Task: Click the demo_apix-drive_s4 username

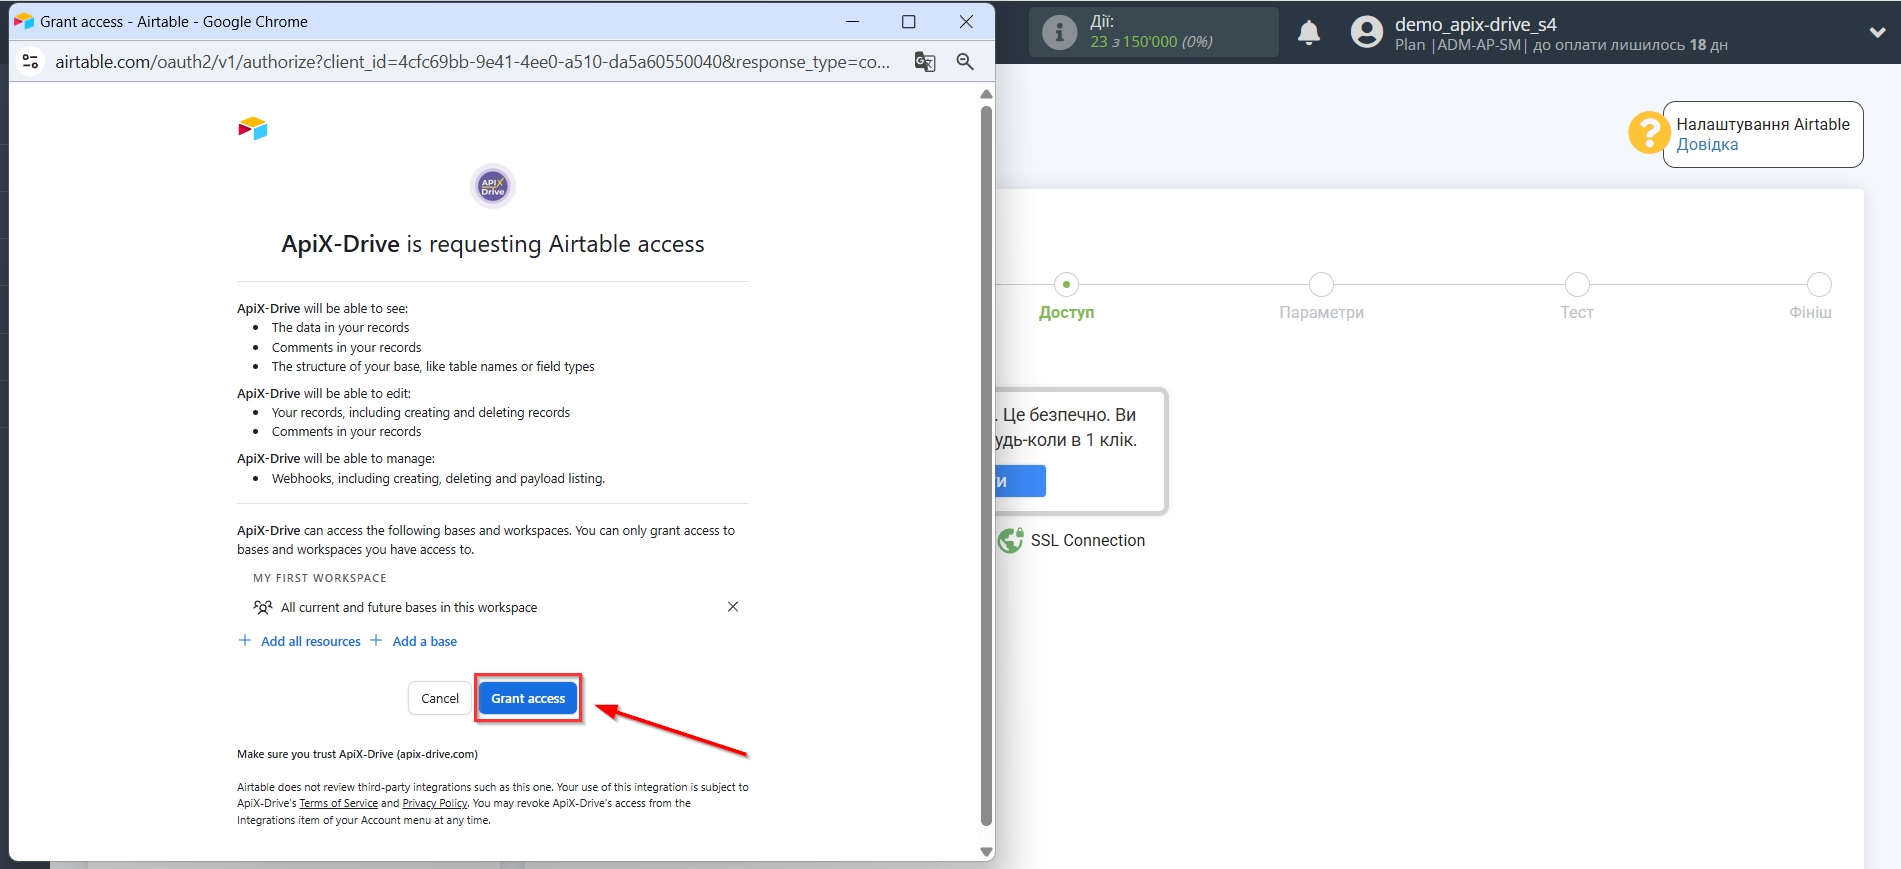Action: (x=1475, y=24)
